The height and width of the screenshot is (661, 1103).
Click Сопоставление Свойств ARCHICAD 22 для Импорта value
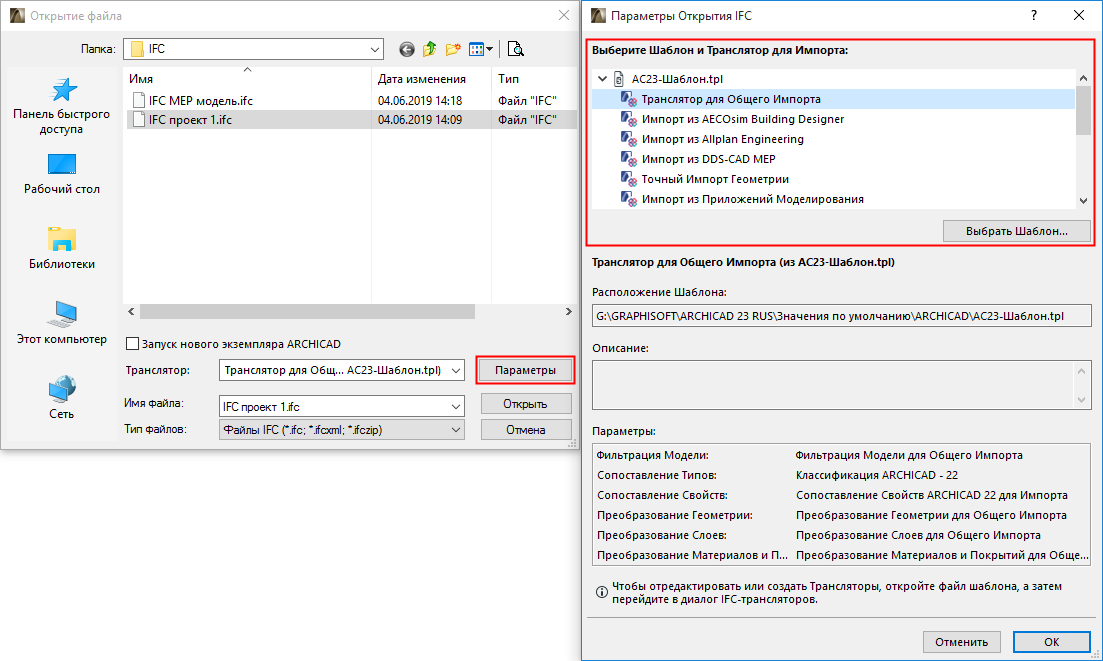[x=931, y=495]
